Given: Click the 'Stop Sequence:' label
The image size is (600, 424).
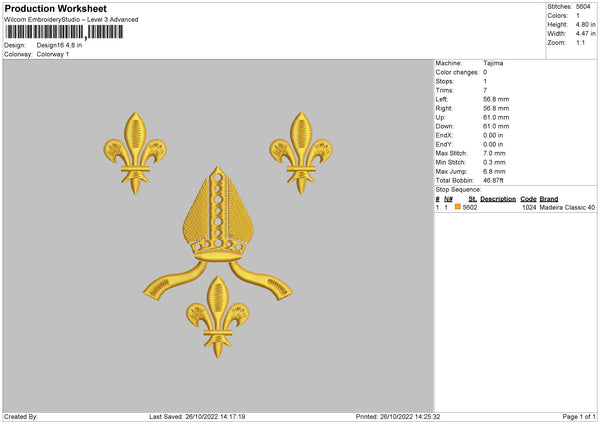Looking at the screenshot, I should point(458,190).
